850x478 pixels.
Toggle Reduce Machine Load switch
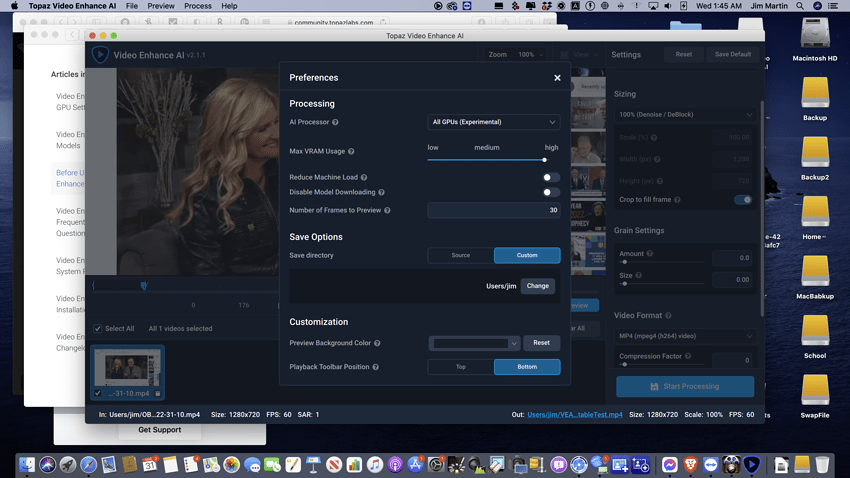tap(551, 178)
